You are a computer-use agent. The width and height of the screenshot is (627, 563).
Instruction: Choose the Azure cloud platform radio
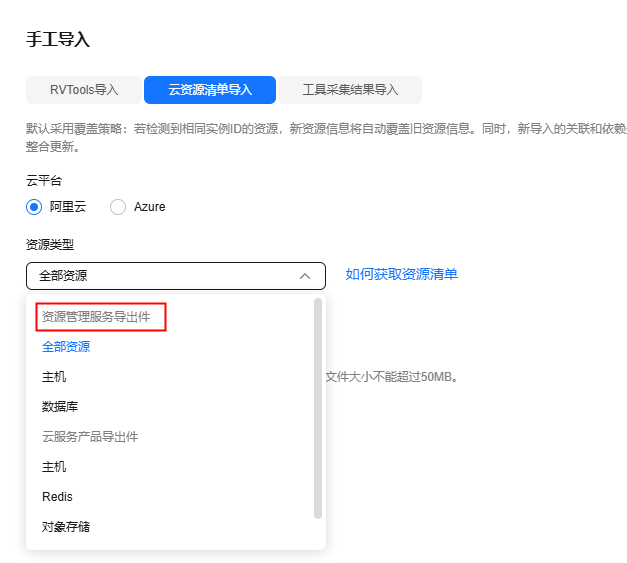[118, 207]
